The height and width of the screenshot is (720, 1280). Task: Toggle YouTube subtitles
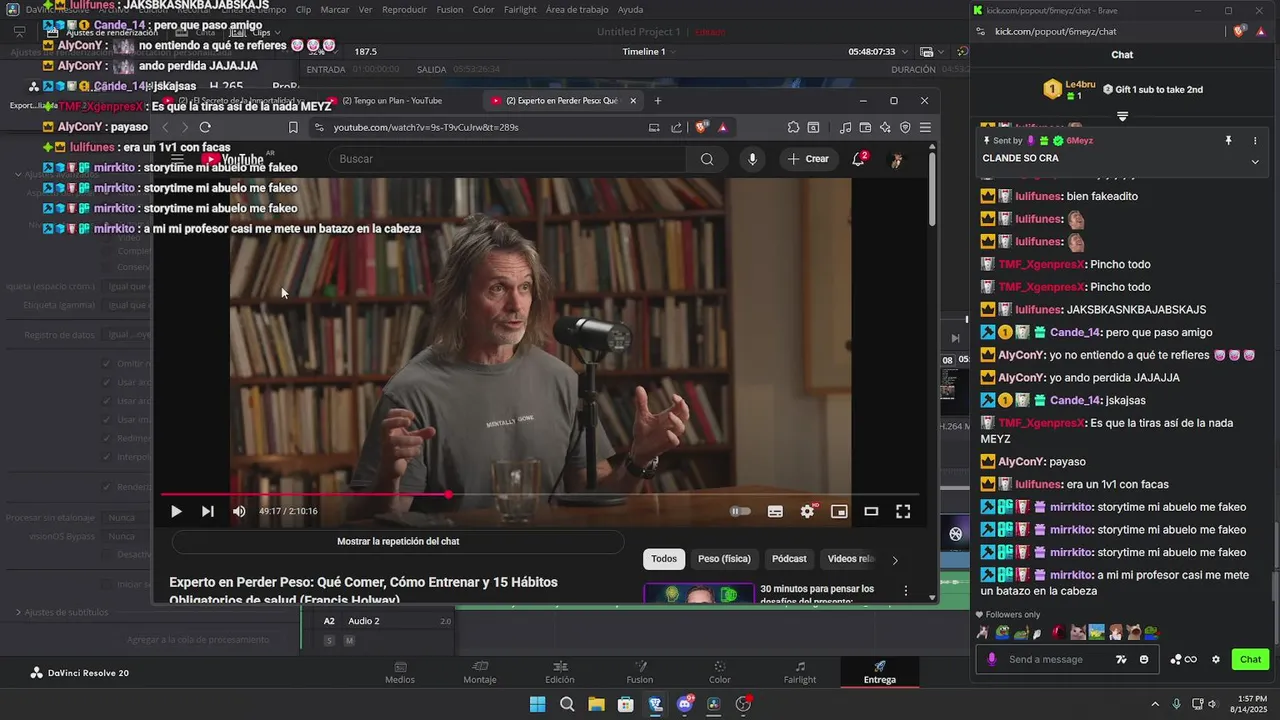point(775,511)
